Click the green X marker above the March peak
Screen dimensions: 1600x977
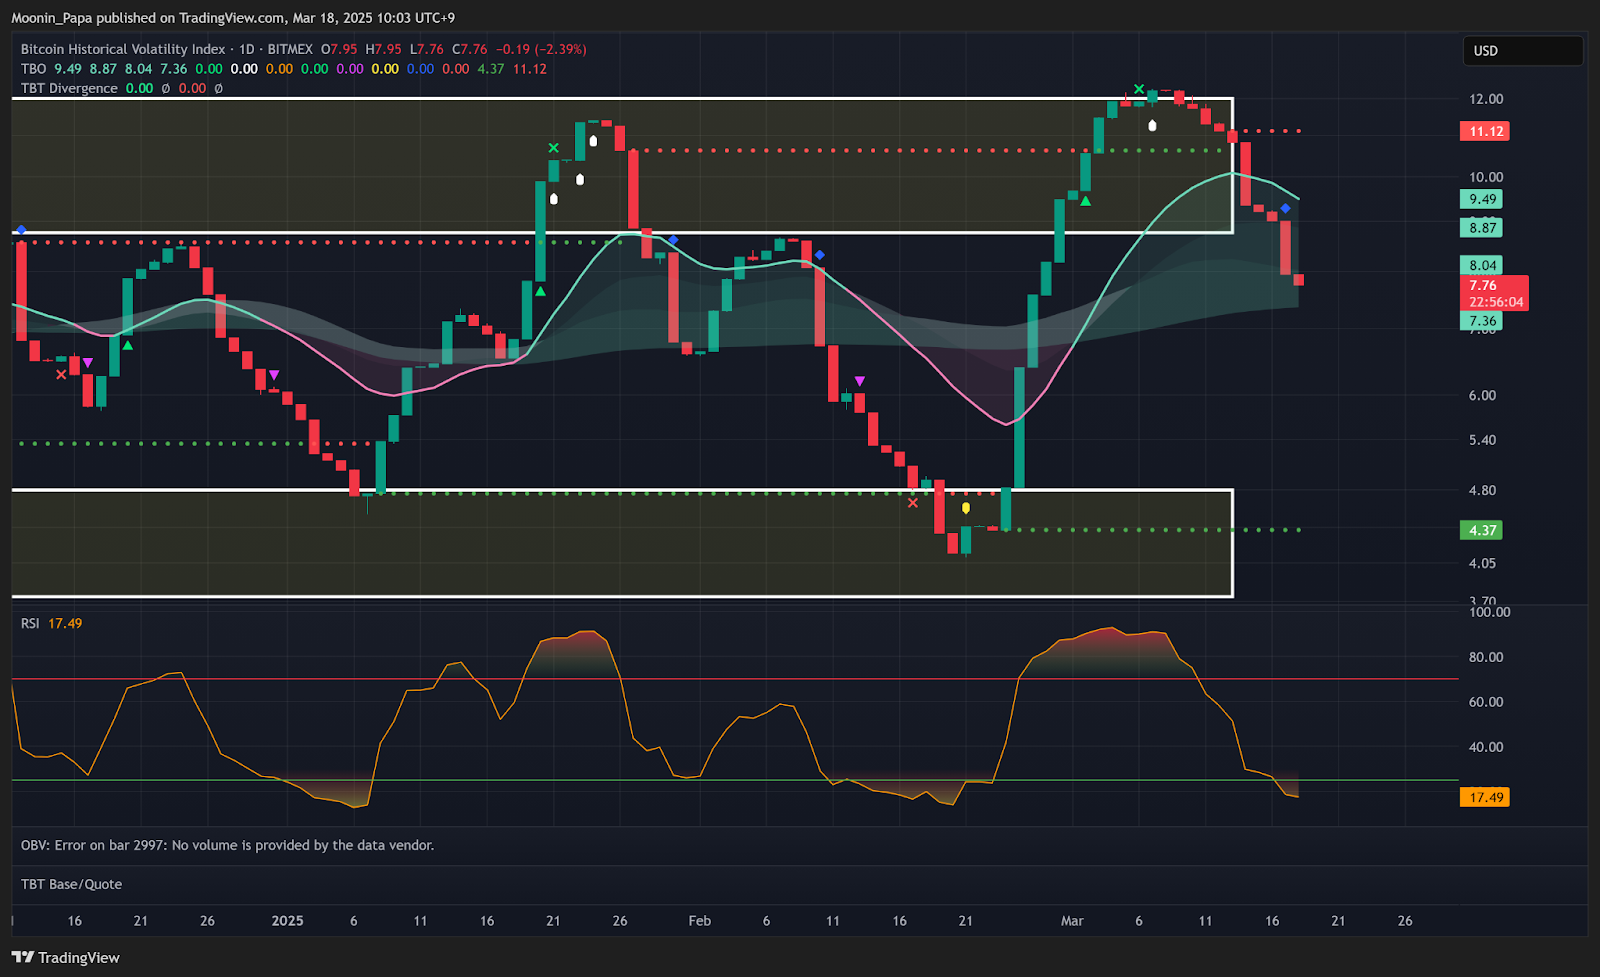coord(1139,89)
